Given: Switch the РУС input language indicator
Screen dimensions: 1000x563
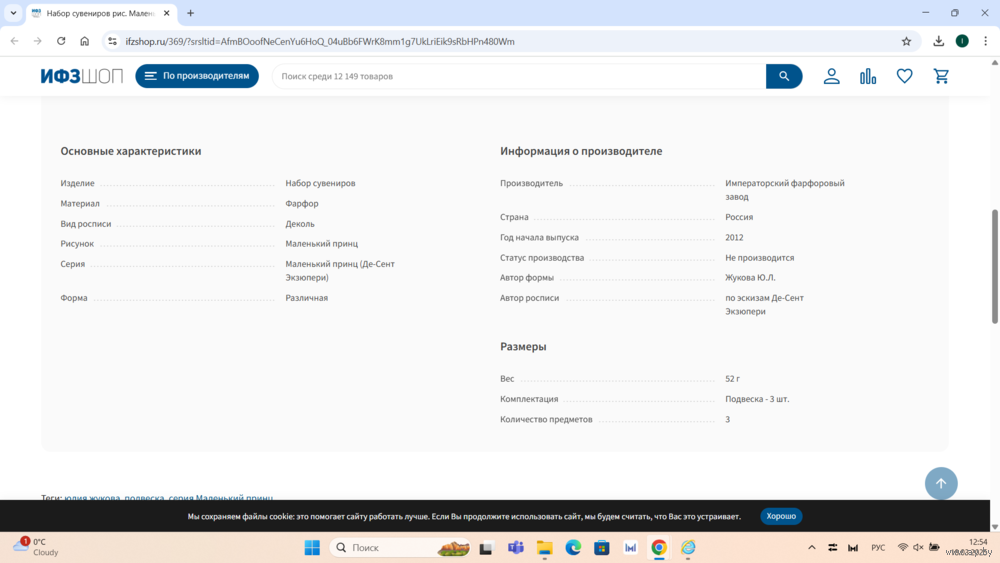Looking at the screenshot, I should point(878,548).
